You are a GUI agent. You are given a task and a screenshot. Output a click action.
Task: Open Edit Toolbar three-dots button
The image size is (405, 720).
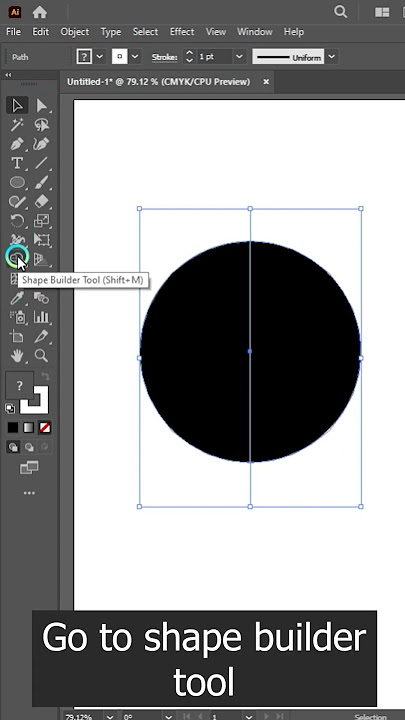click(29, 493)
